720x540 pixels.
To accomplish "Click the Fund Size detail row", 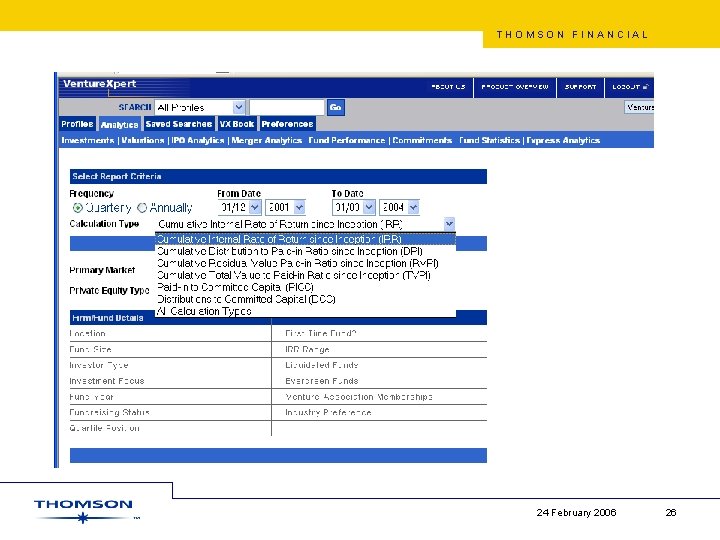I will pos(170,349).
